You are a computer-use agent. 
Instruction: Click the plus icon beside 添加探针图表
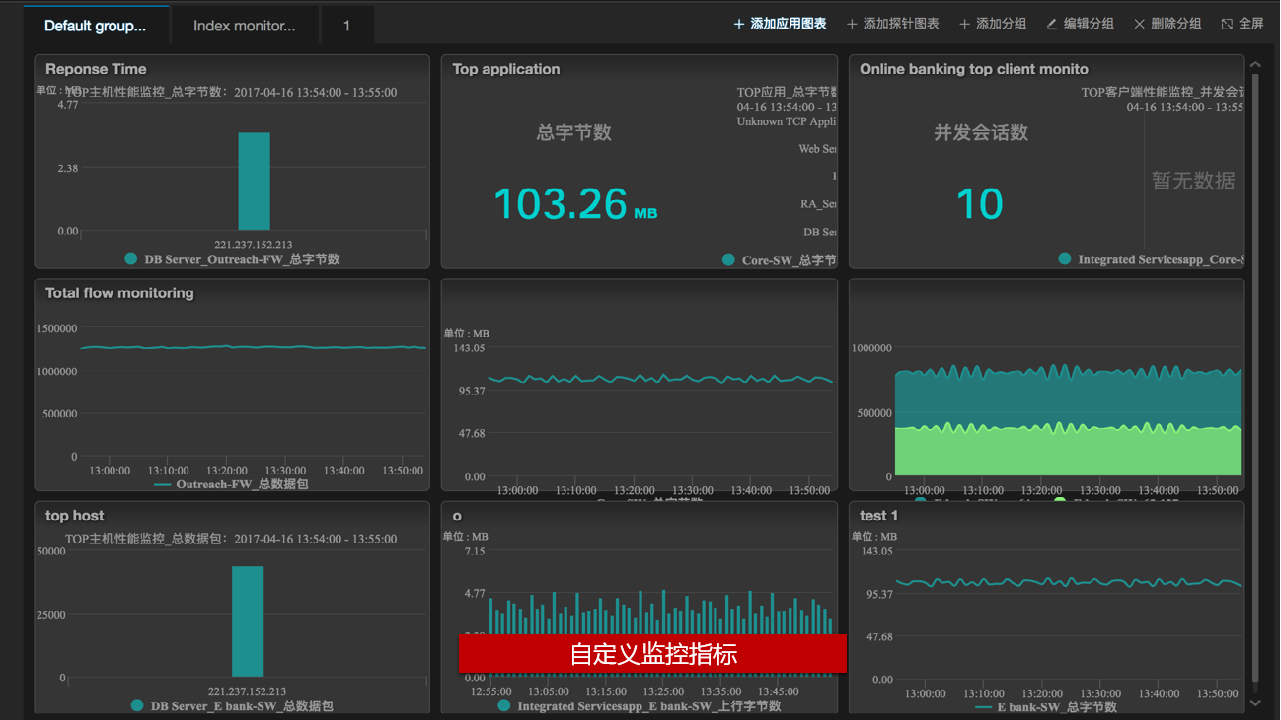[x=852, y=24]
